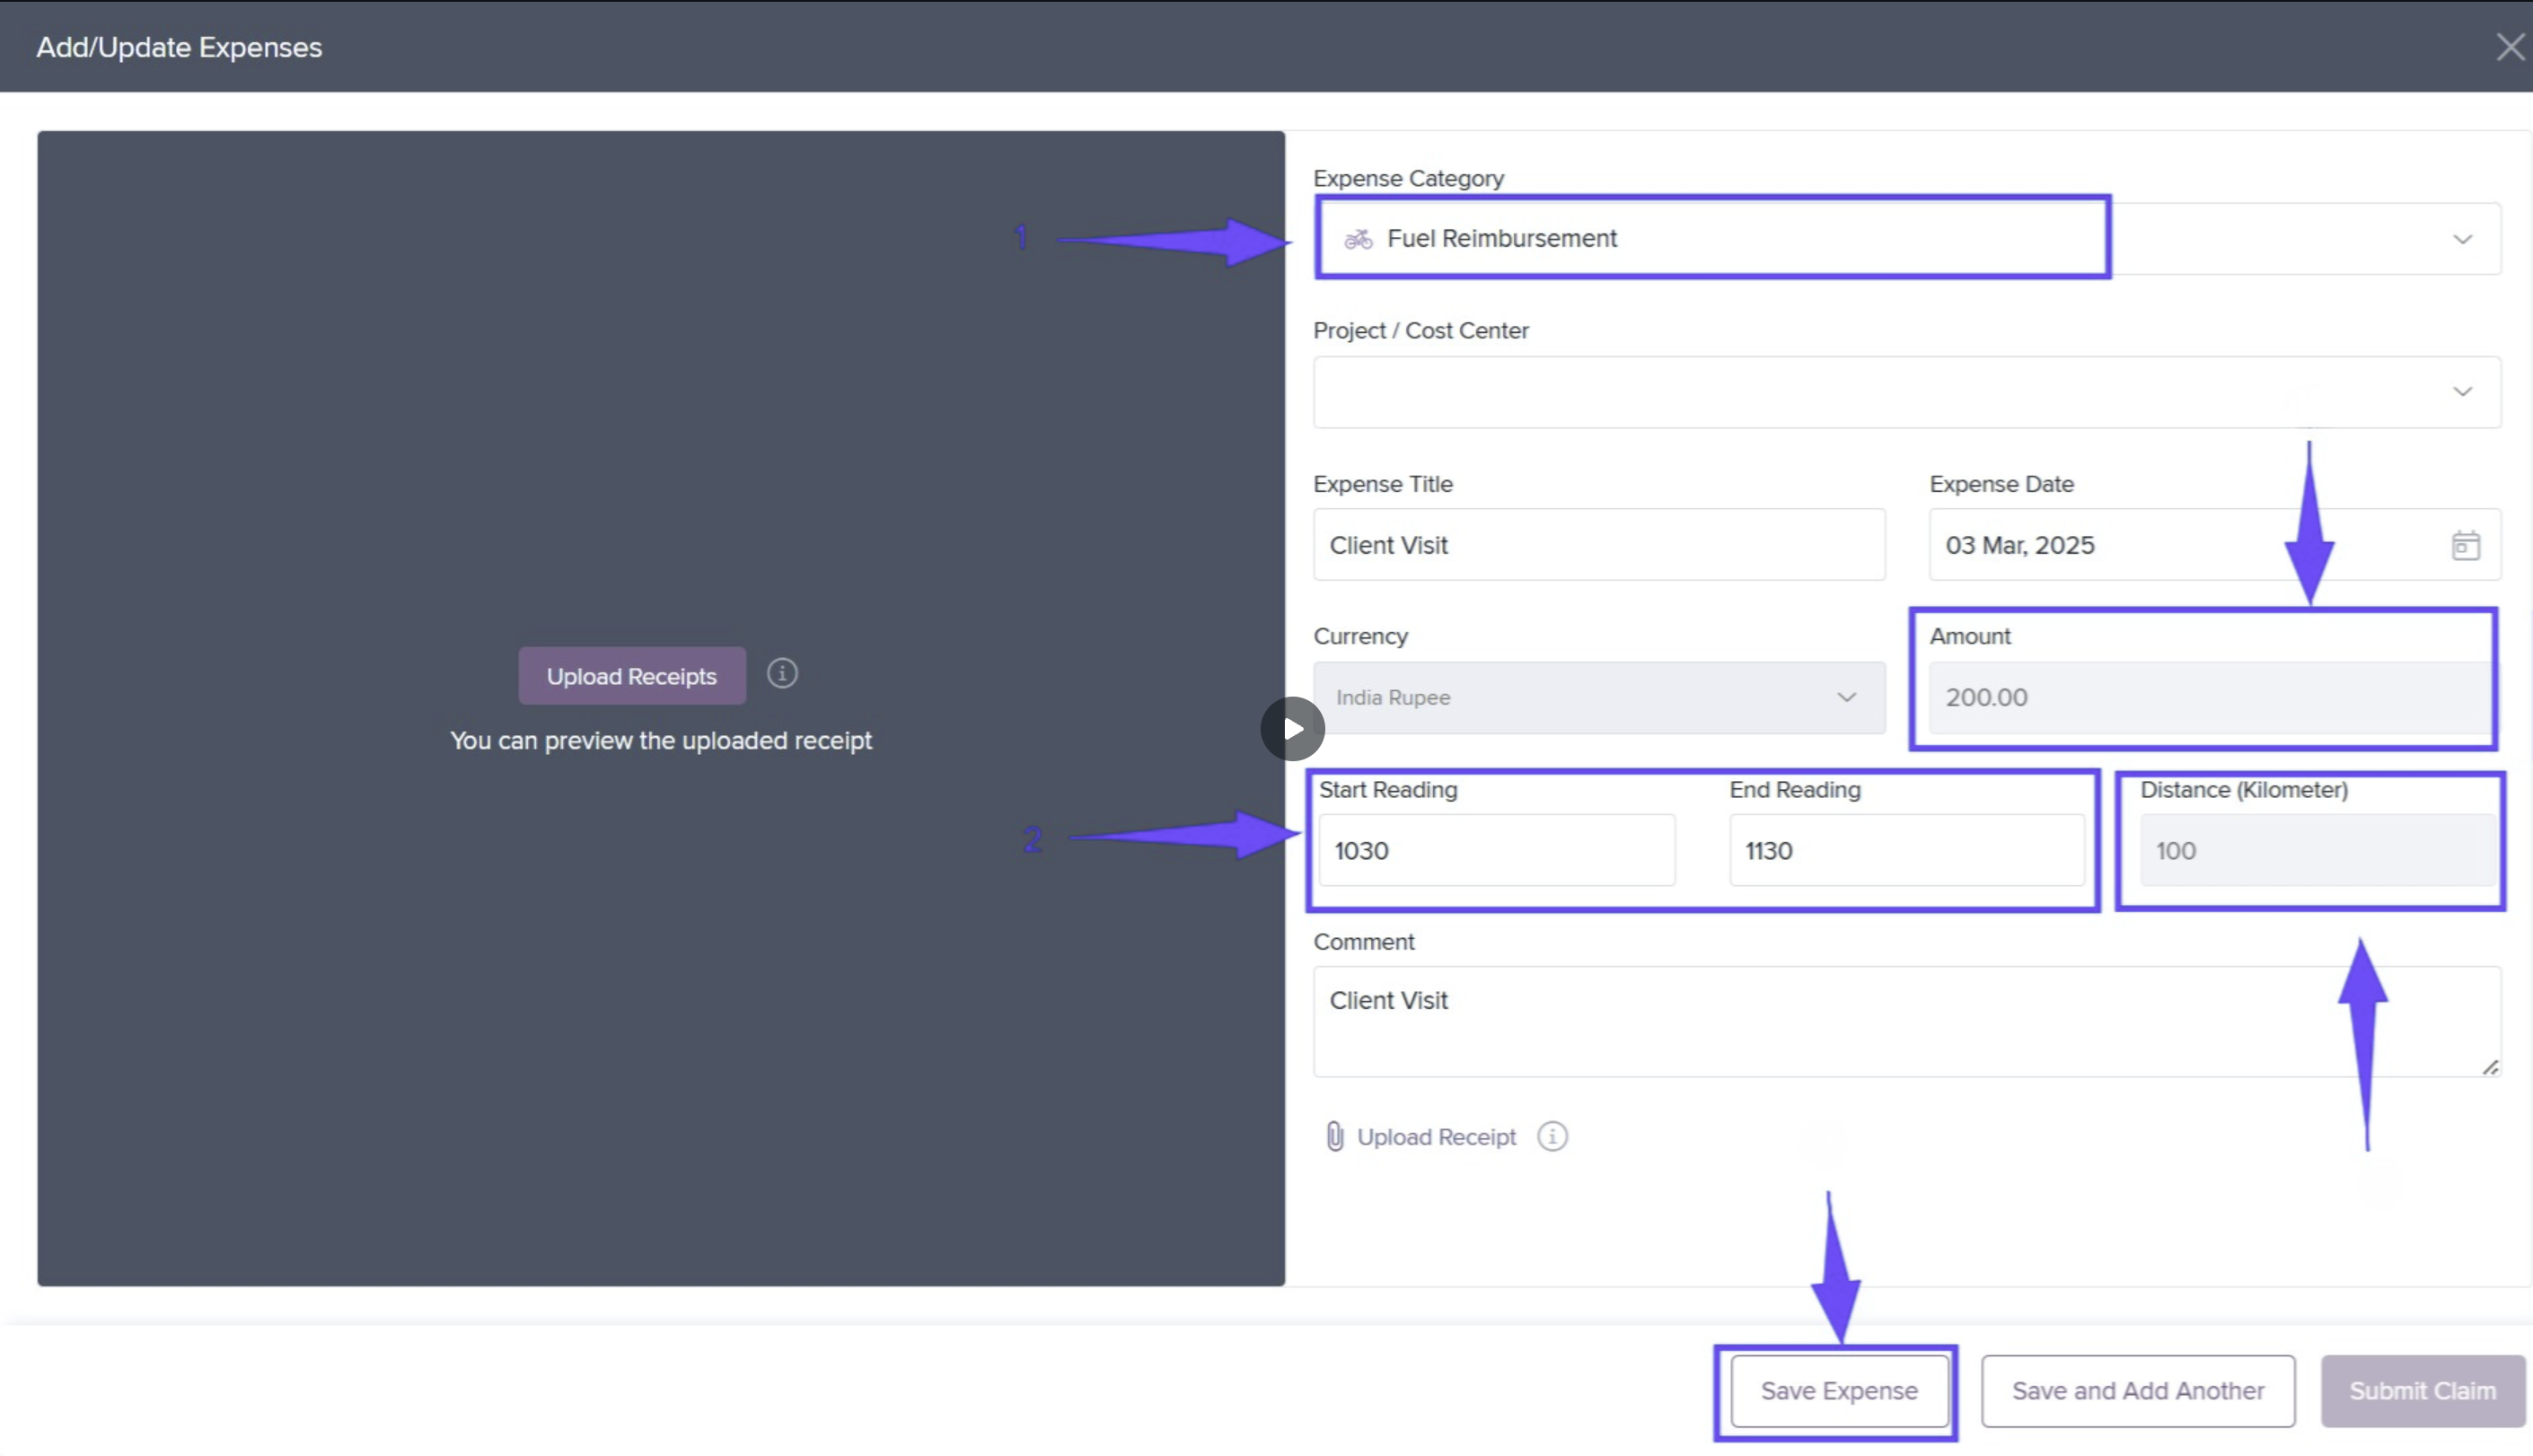Open the India Rupee currency dropdown
2533x1456 pixels.
point(1598,697)
